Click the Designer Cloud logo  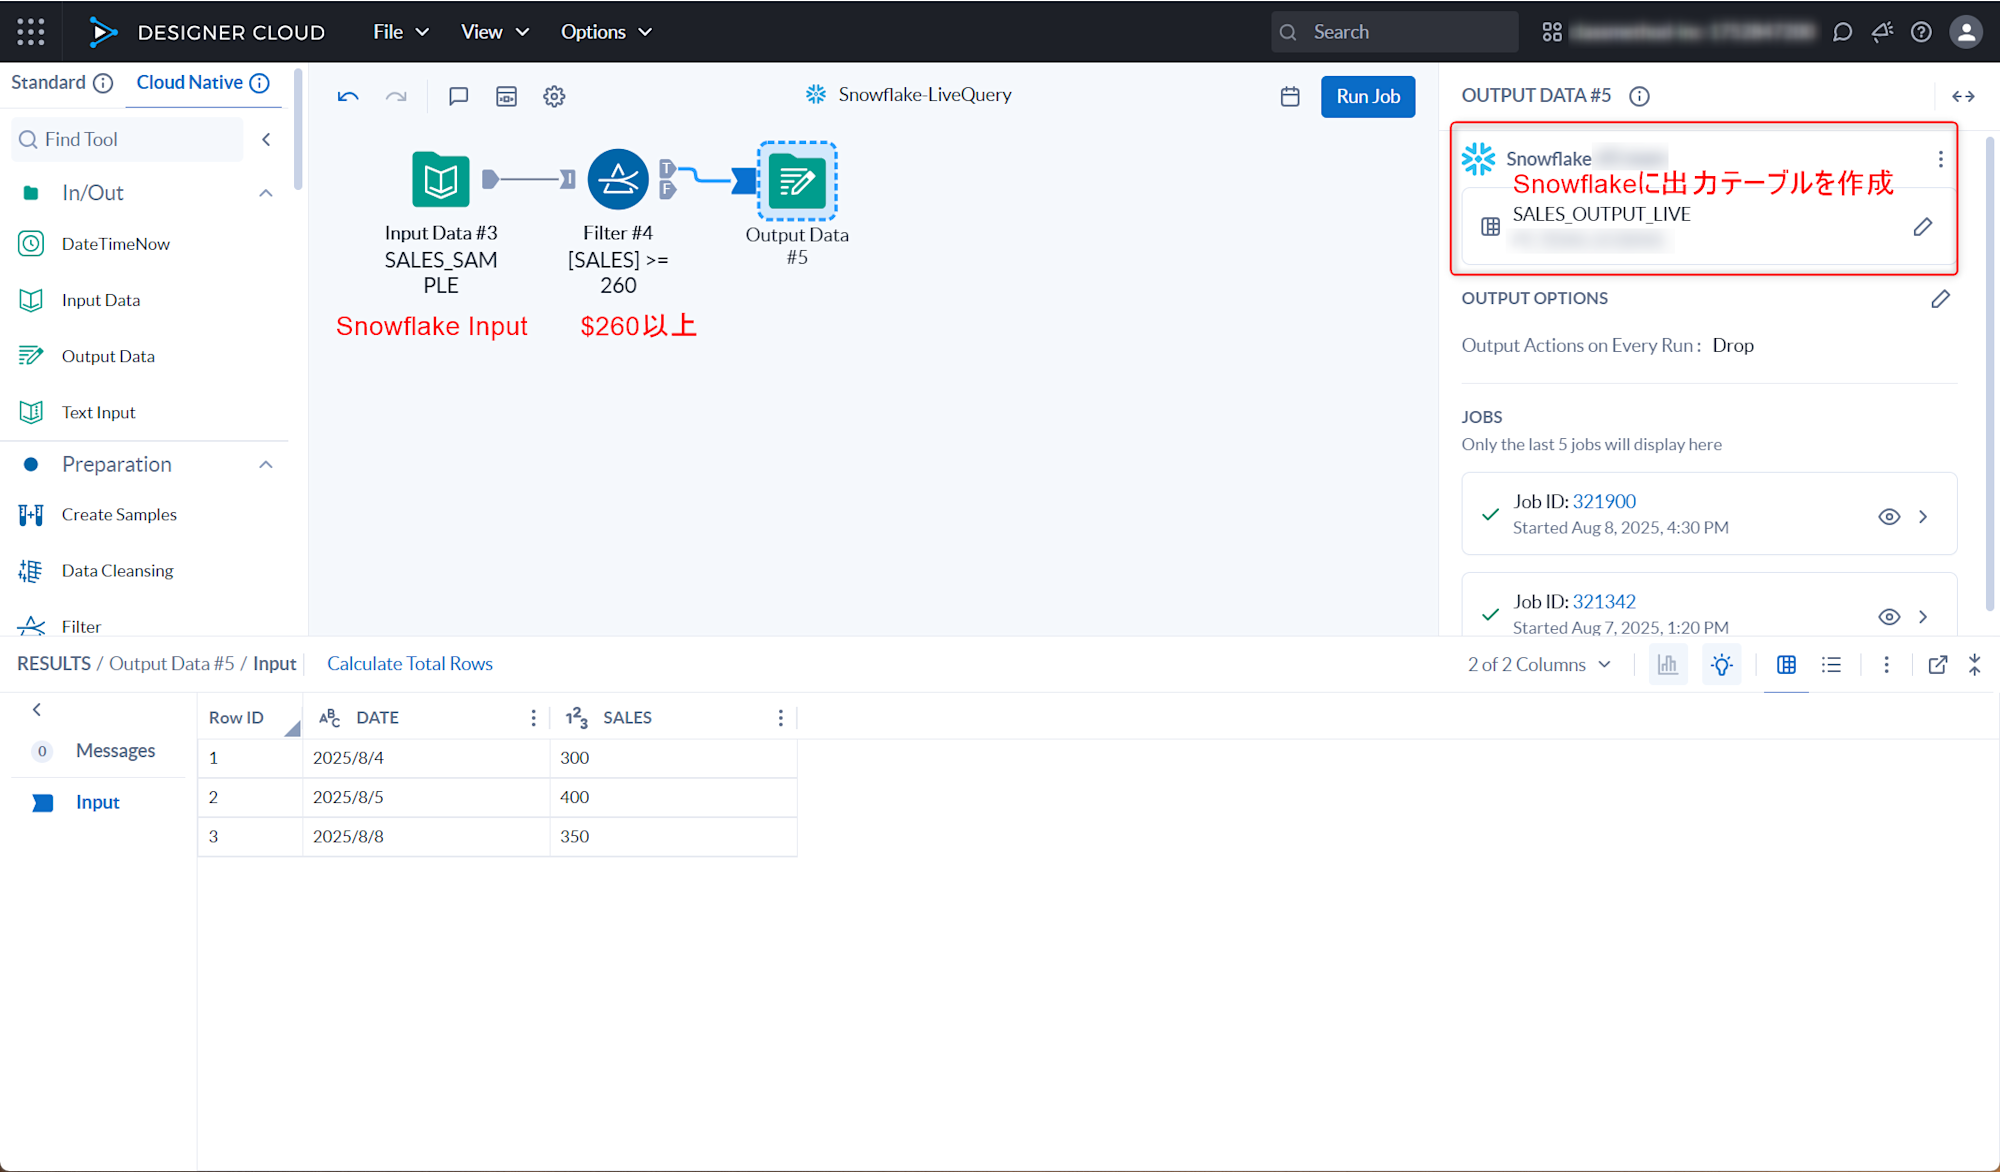click(x=206, y=32)
